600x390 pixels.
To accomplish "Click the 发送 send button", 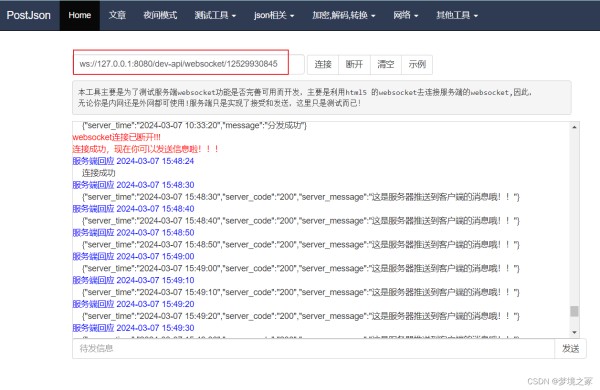I will point(570,348).
